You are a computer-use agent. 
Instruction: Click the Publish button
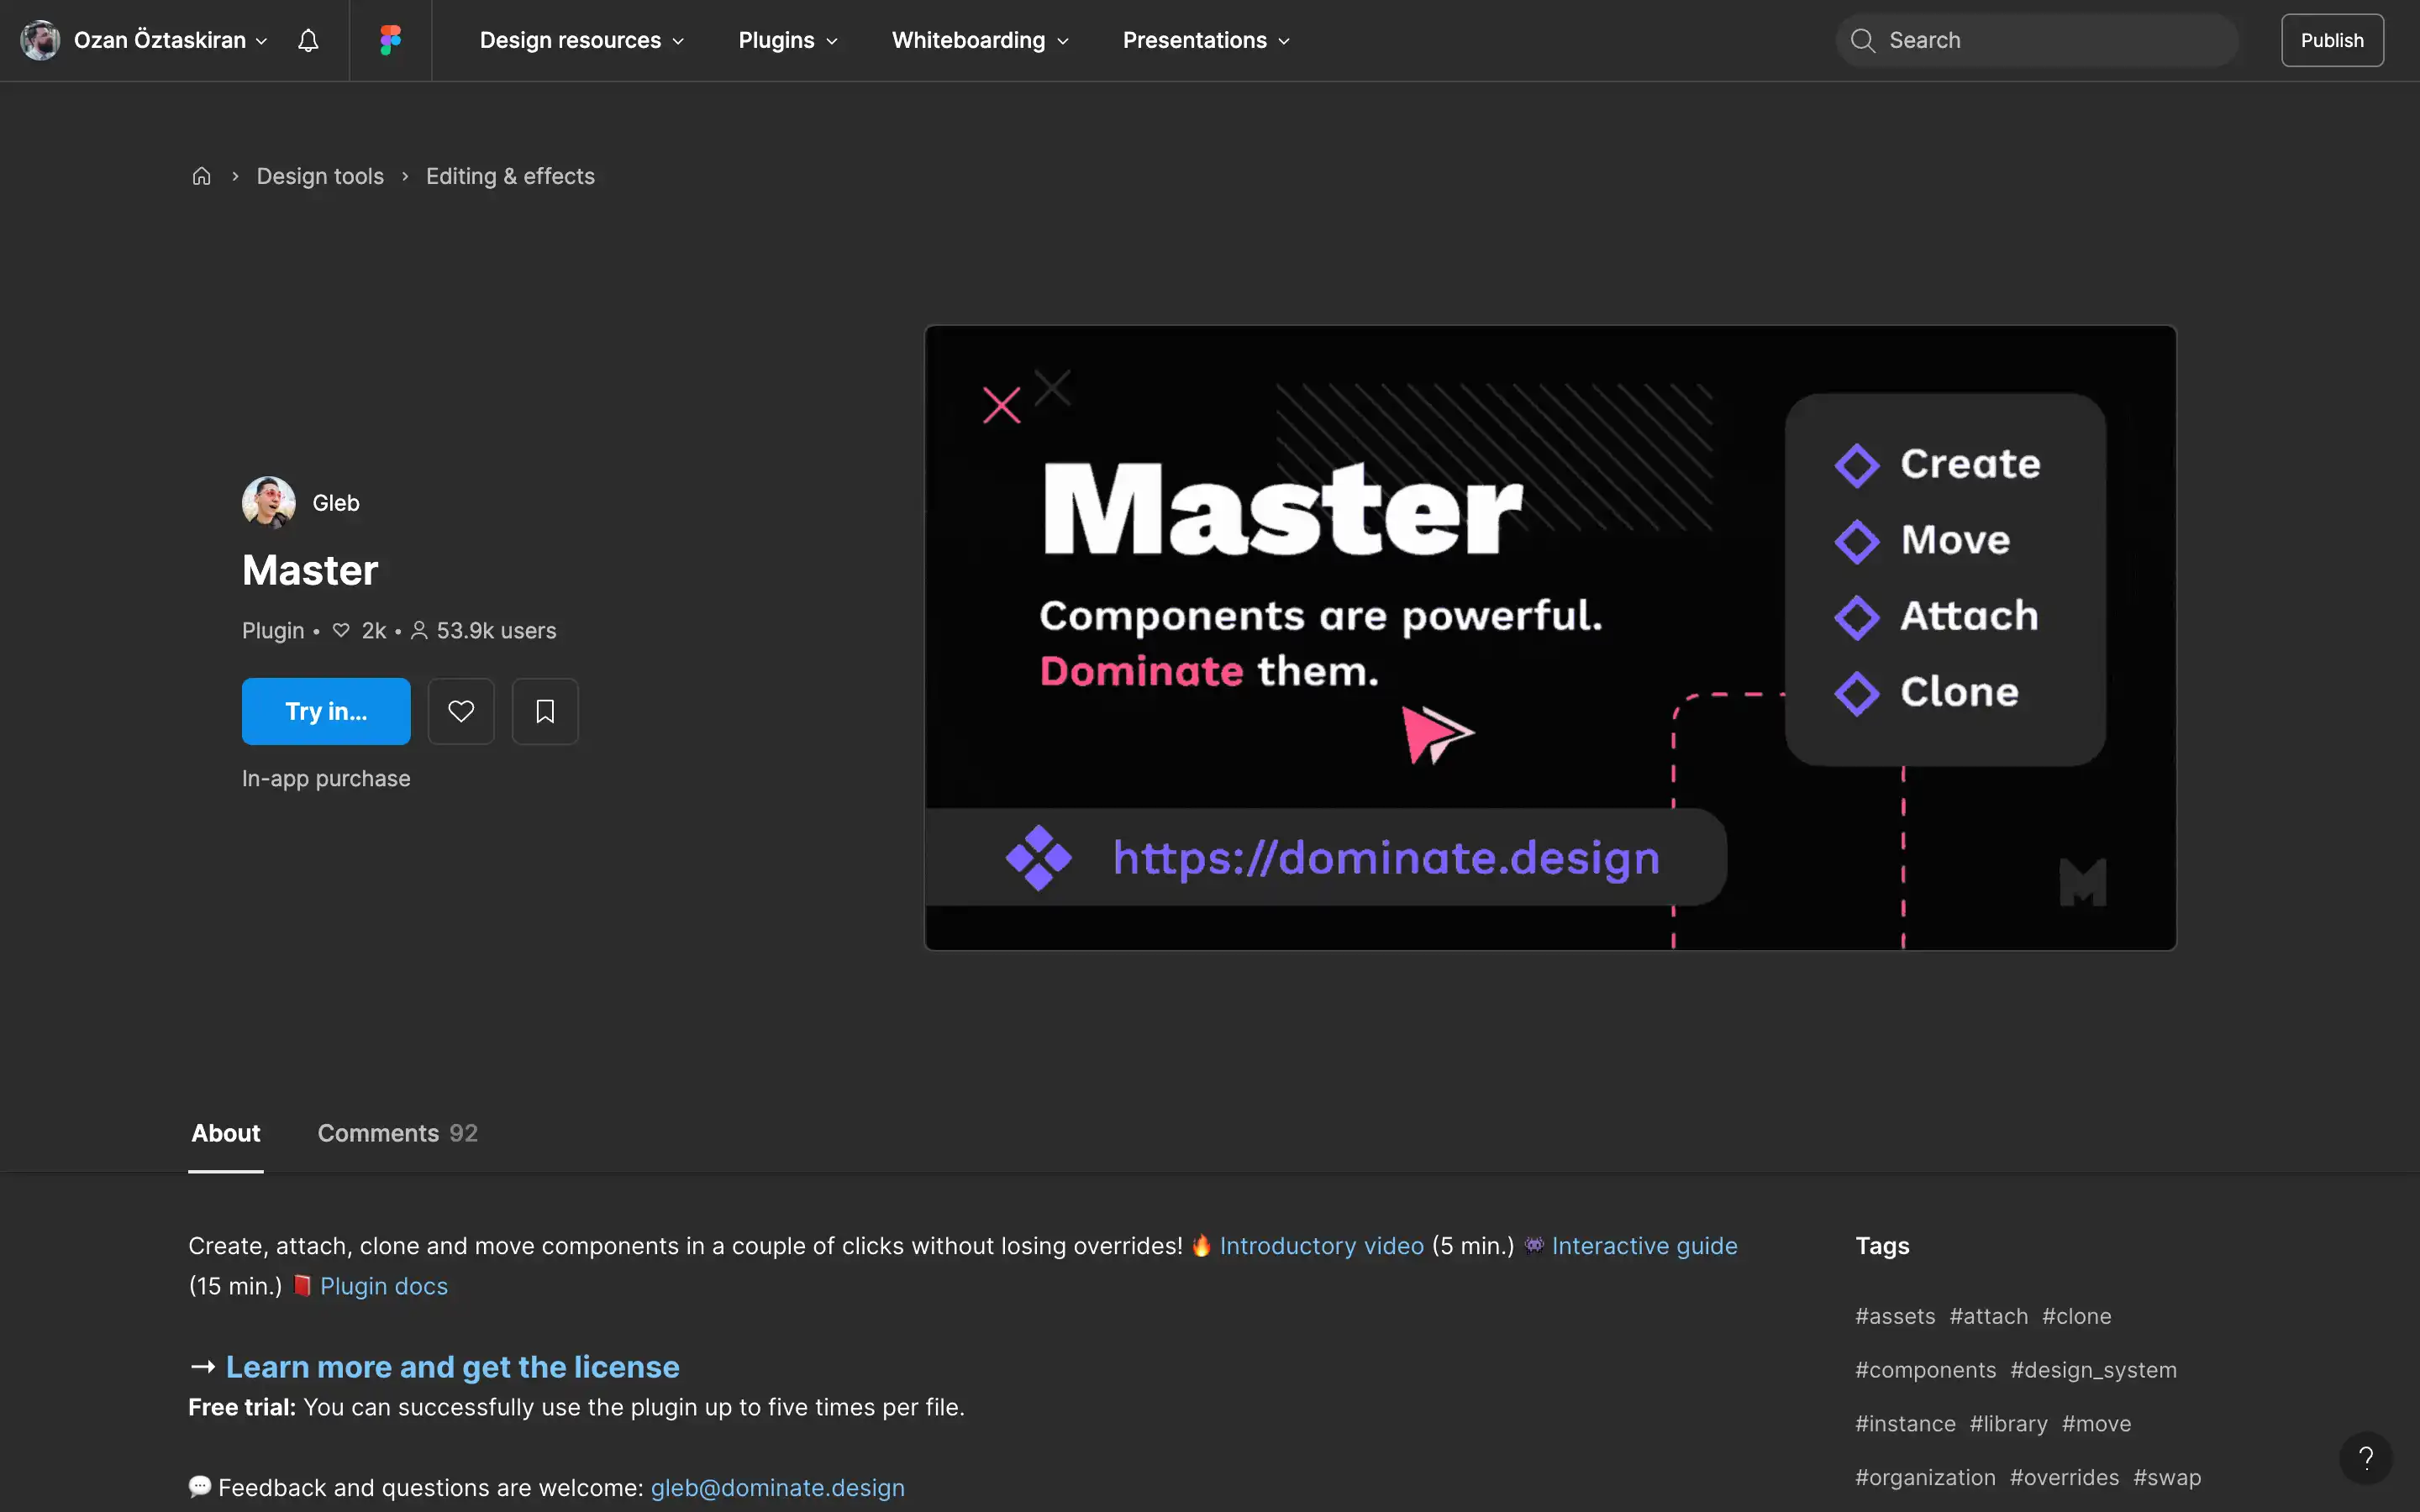point(2332,40)
